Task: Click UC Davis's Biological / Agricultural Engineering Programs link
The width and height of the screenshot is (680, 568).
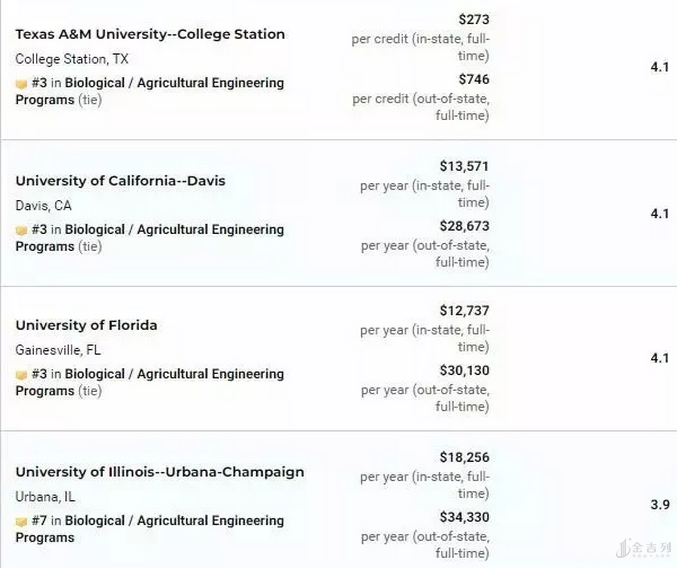Action: (x=174, y=229)
